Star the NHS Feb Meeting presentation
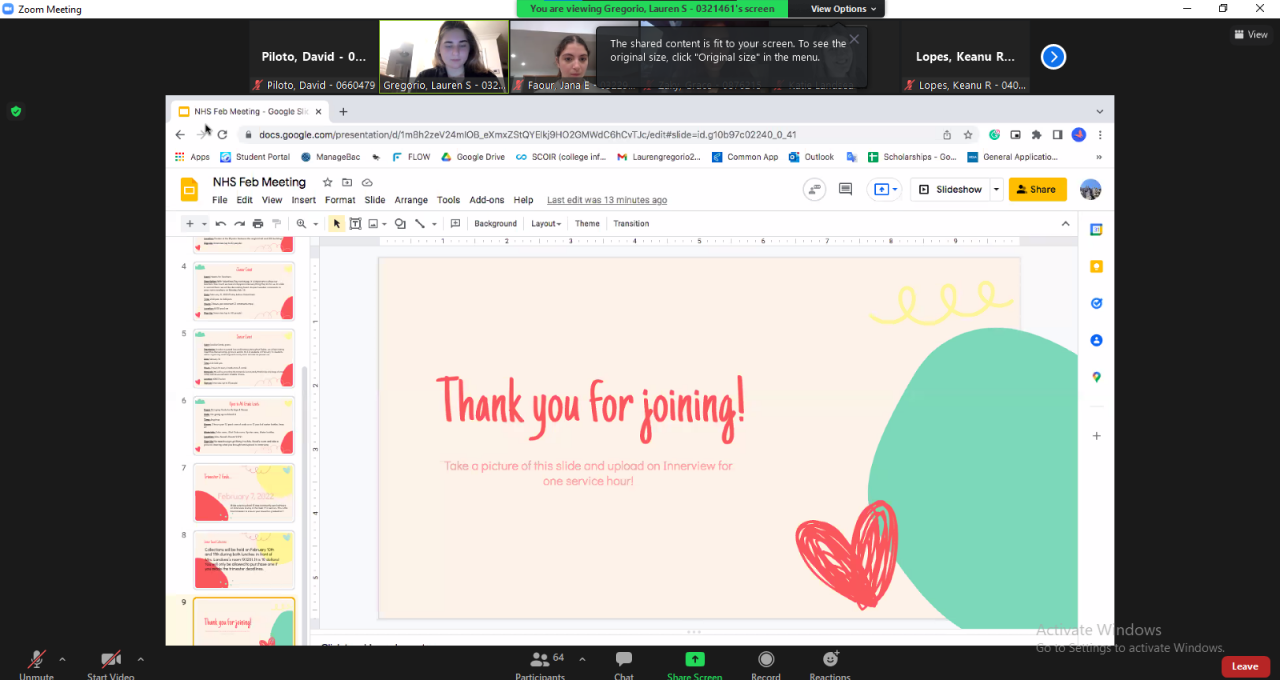This screenshot has width=1280, height=680. pos(327,183)
